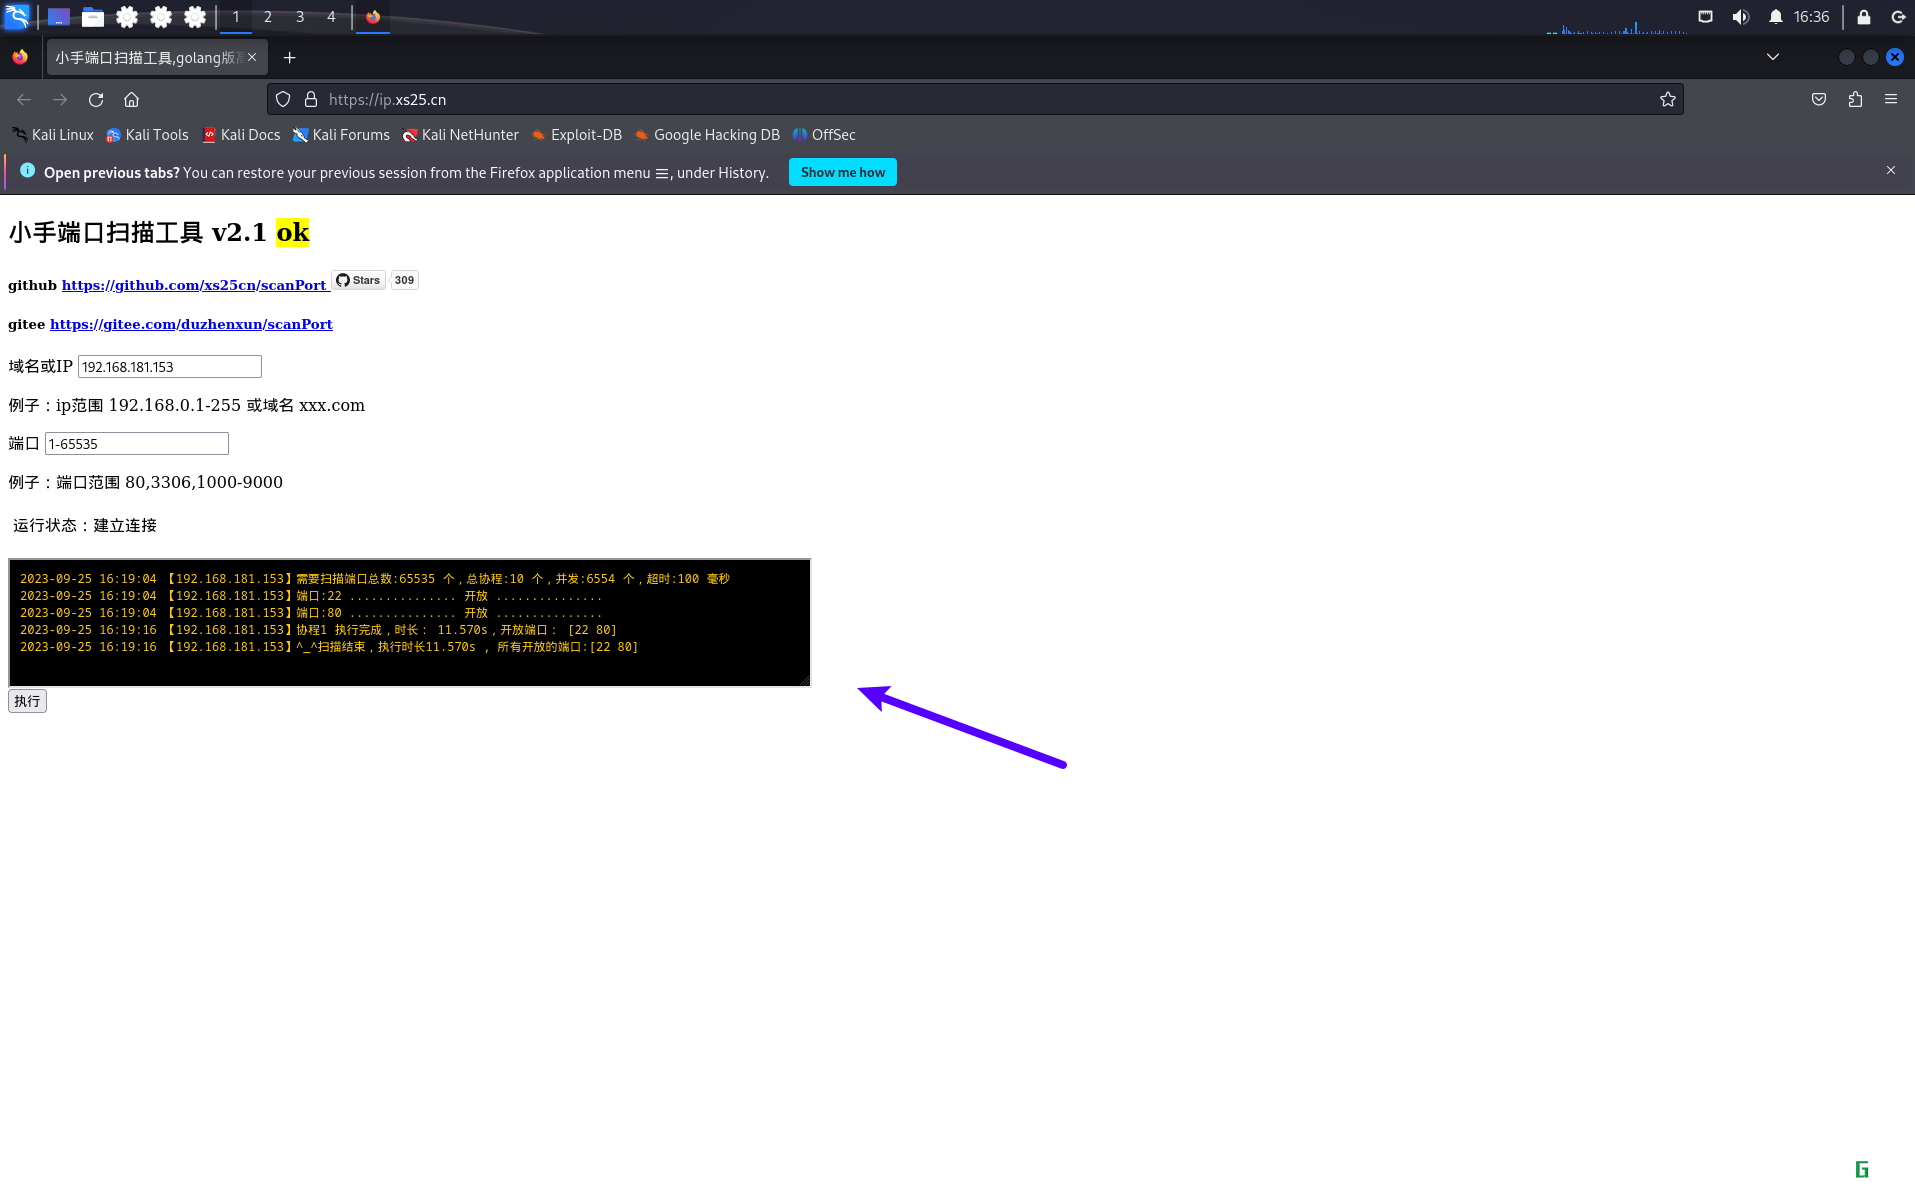The image size is (1915, 1194).
Task: Open Kali Docs bookmark
Action: (x=241, y=135)
